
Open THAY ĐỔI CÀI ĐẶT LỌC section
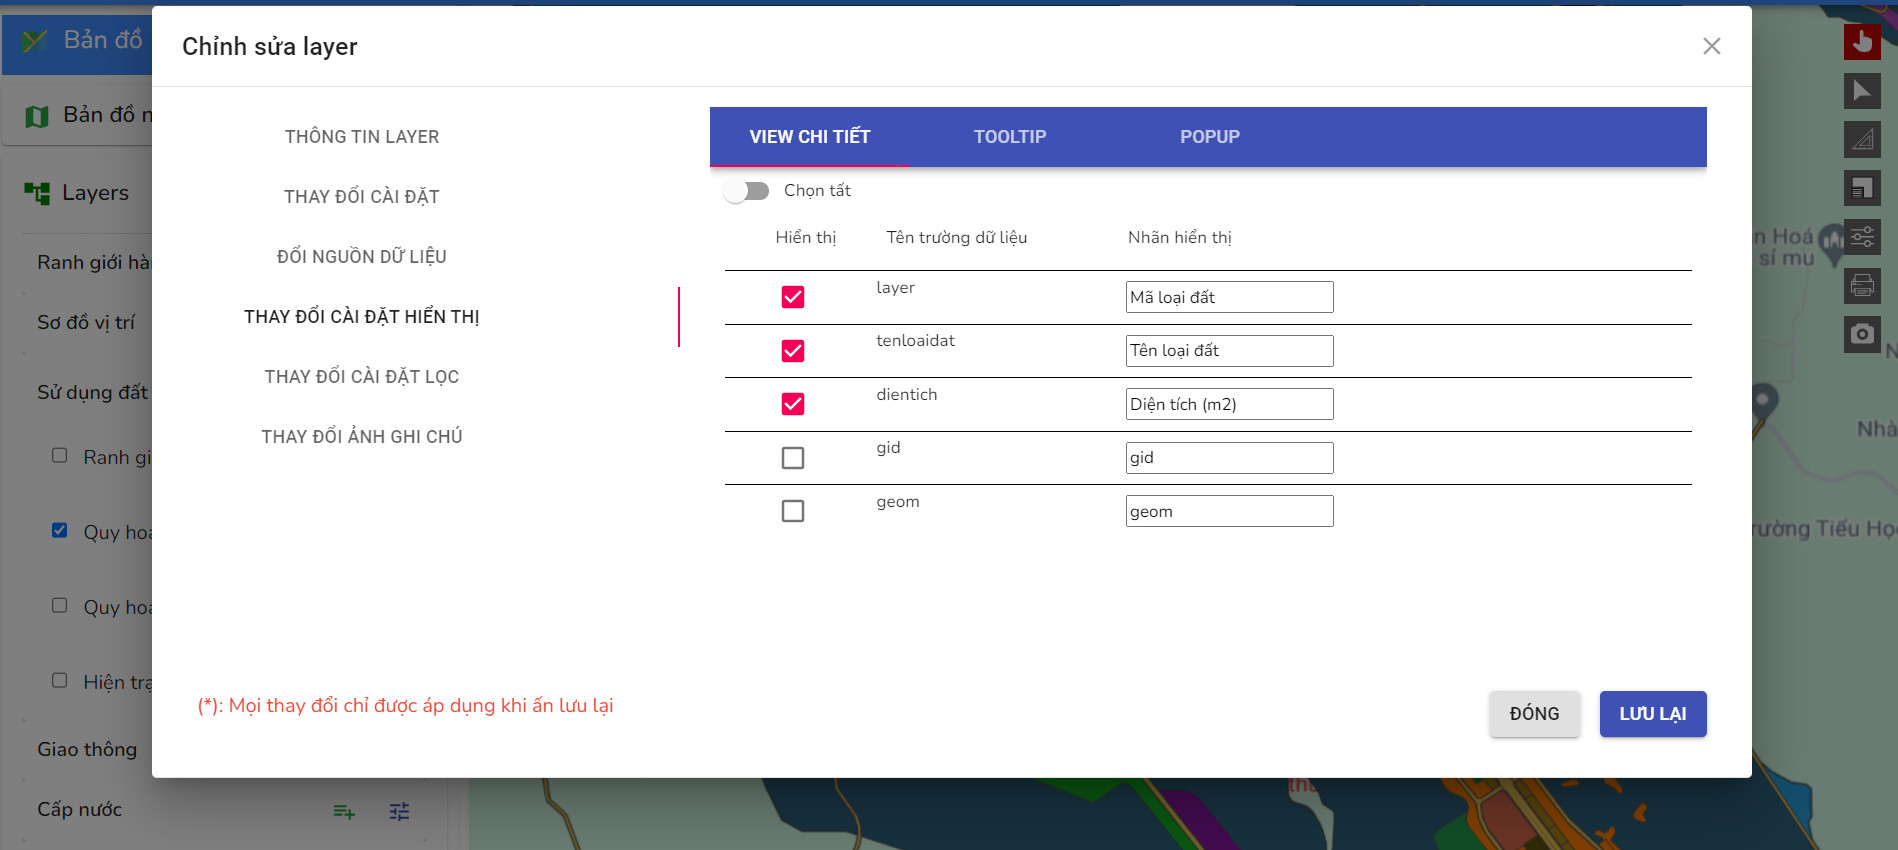point(362,377)
